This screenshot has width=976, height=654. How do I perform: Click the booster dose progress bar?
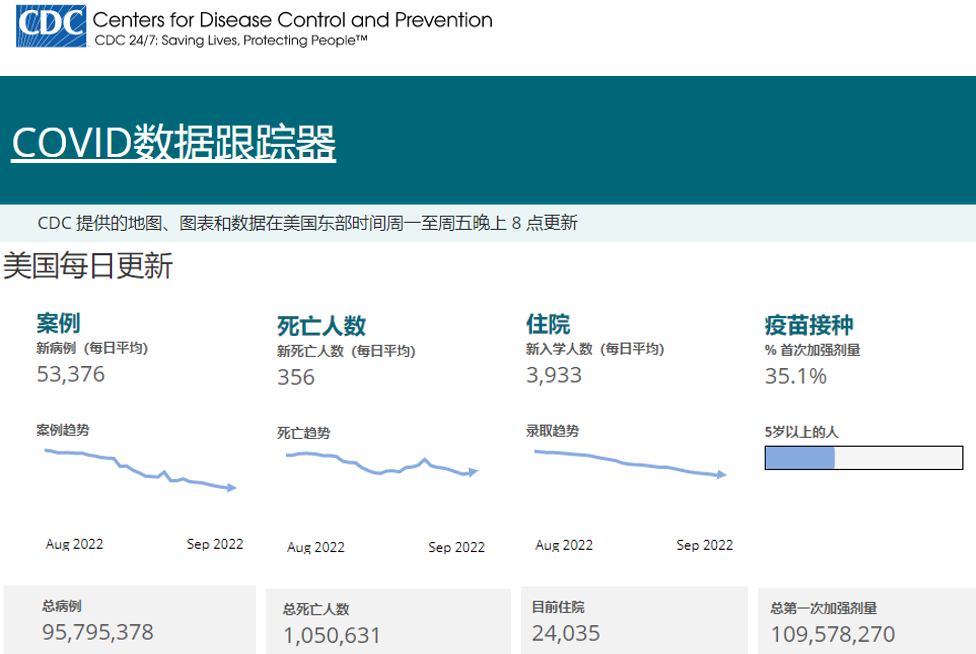click(x=864, y=458)
